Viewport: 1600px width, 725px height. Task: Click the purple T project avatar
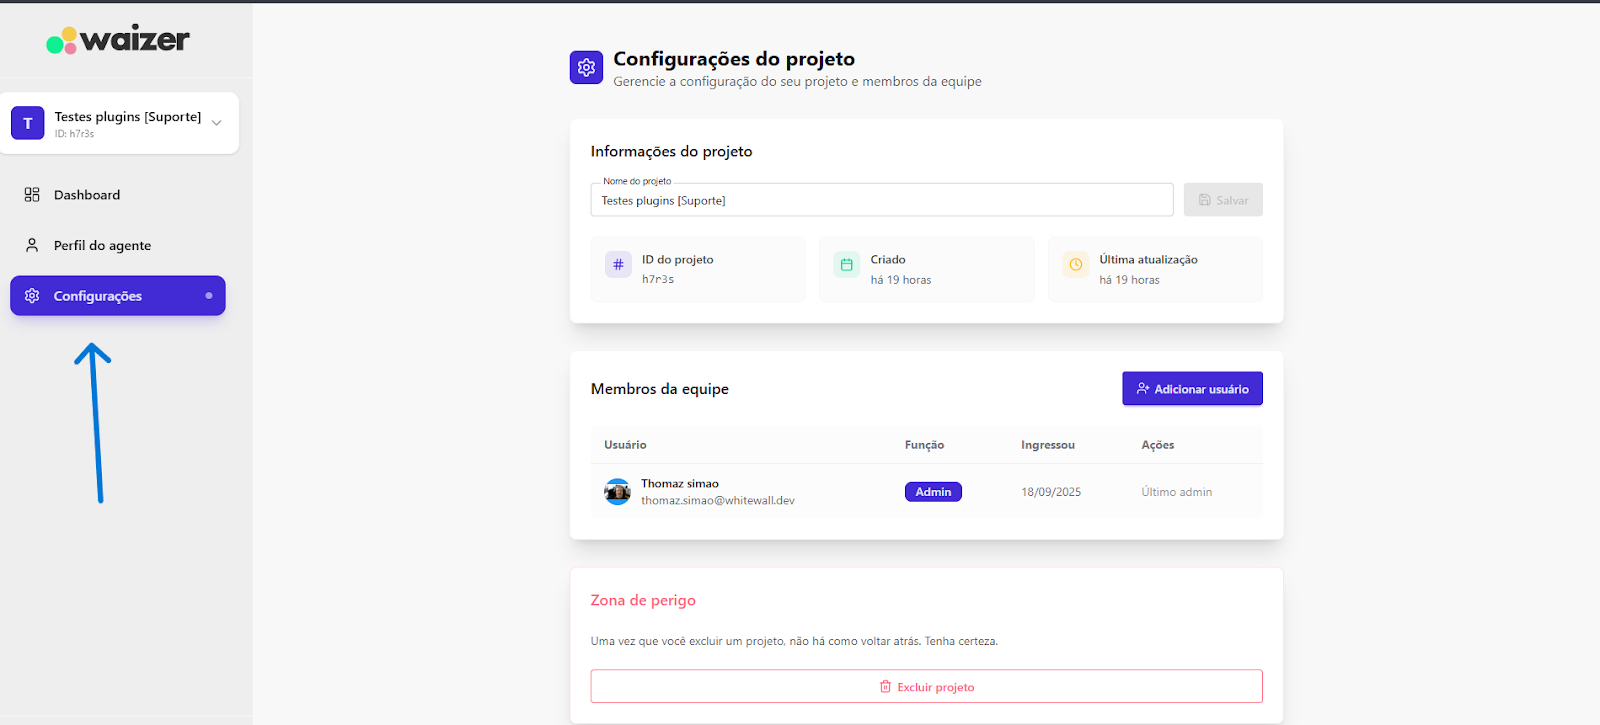coord(28,123)
